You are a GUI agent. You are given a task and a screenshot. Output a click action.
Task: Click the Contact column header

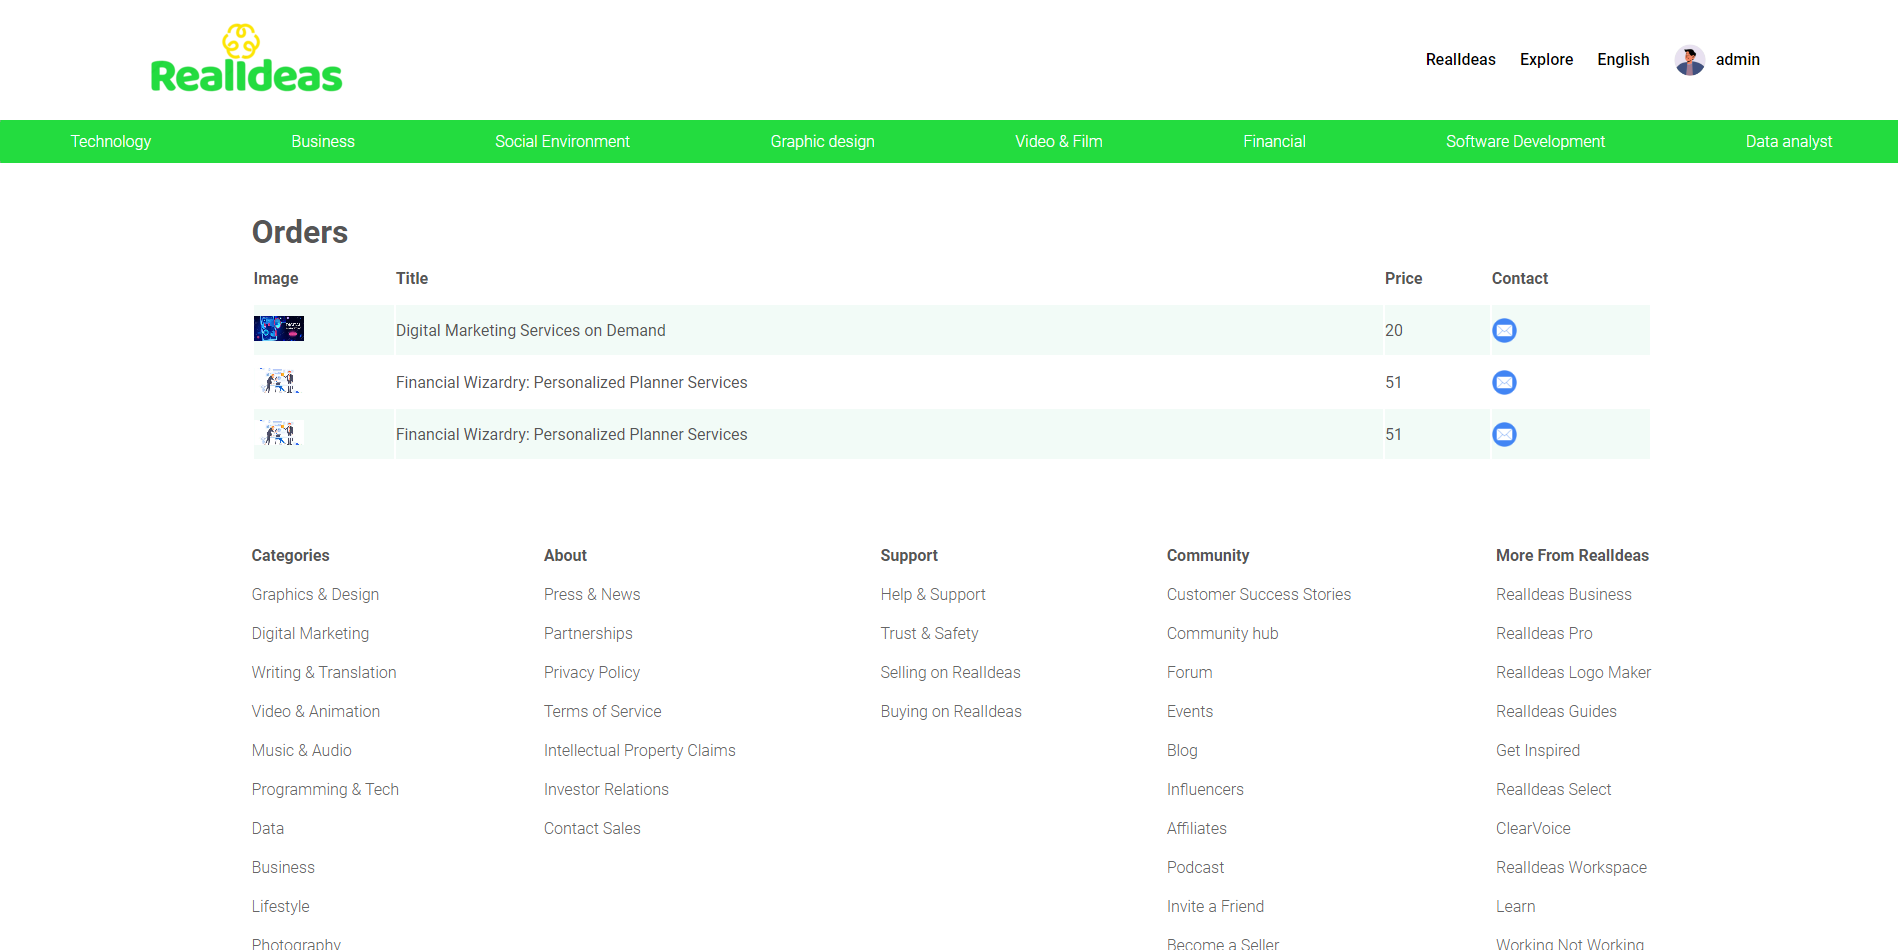click(1520, 279)
